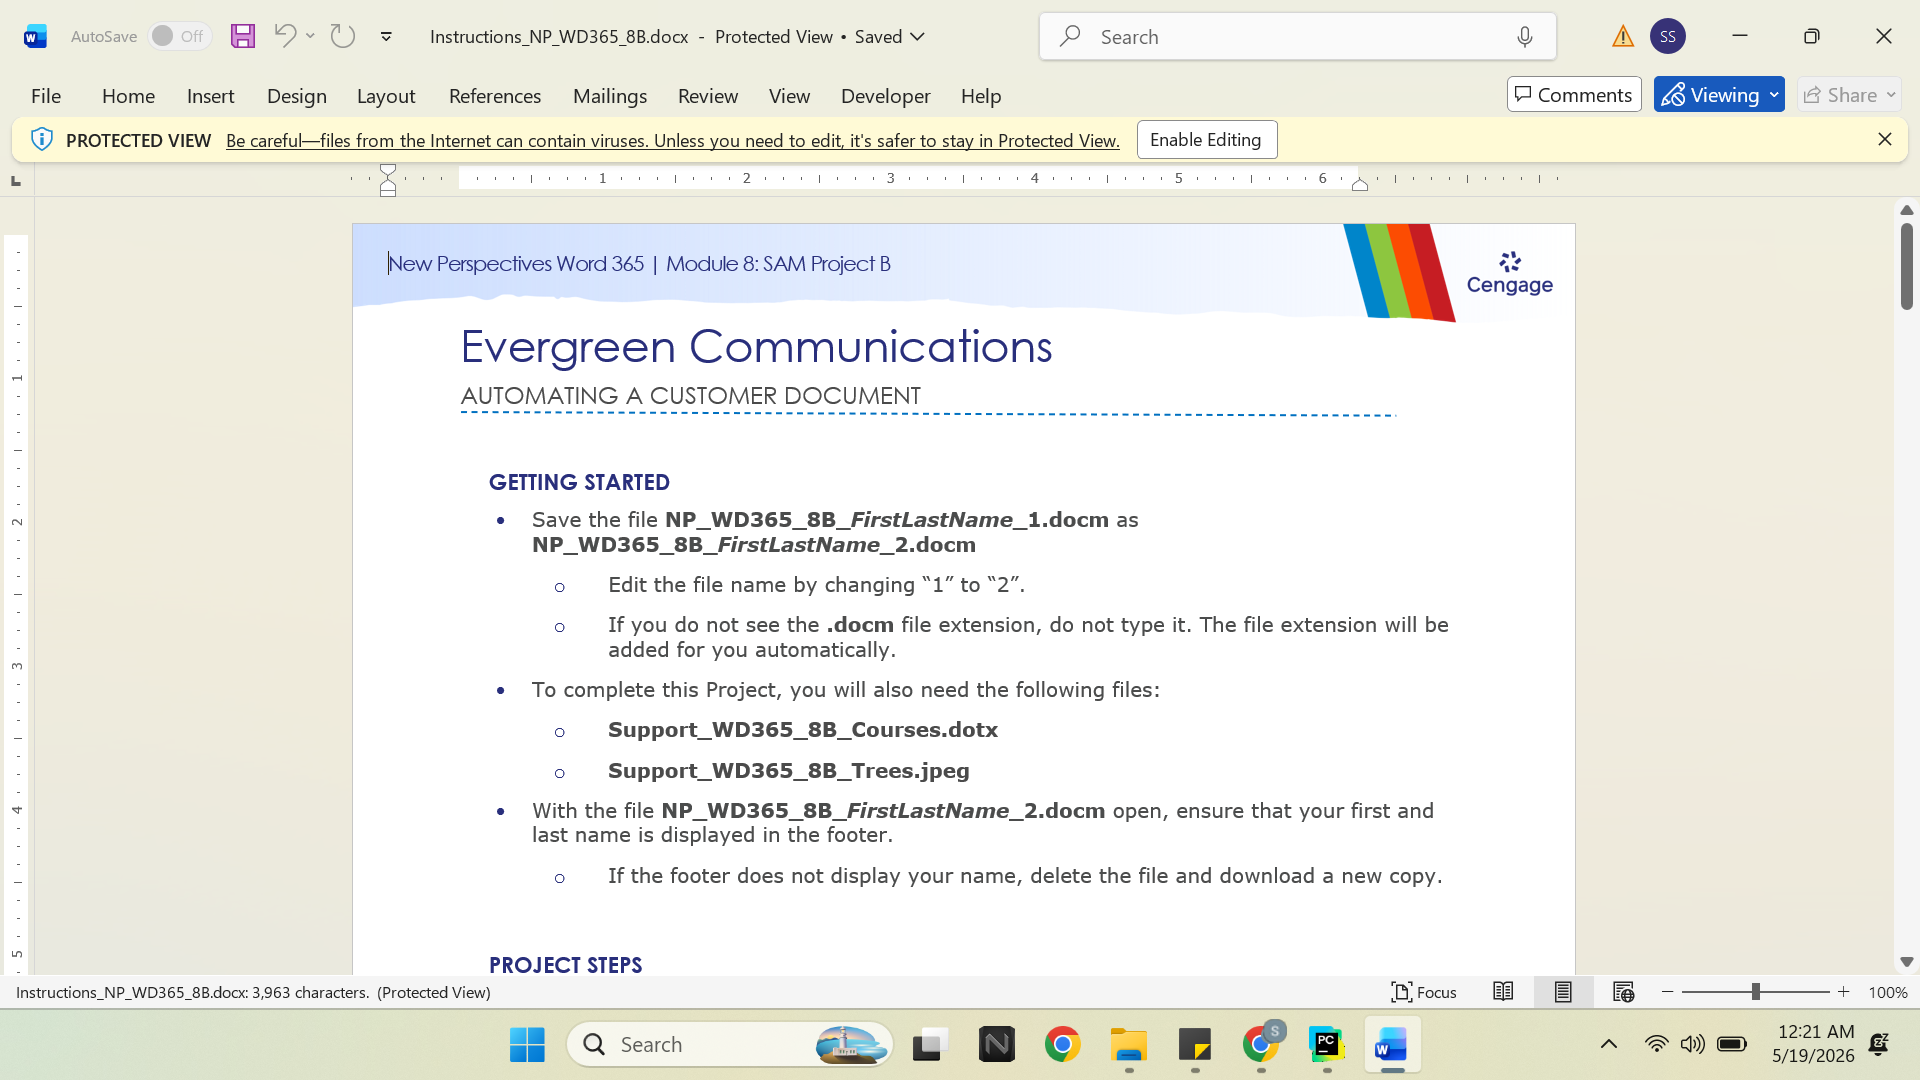Open the Mailings tab
1920x1080 pixels.
pos(610,96)
